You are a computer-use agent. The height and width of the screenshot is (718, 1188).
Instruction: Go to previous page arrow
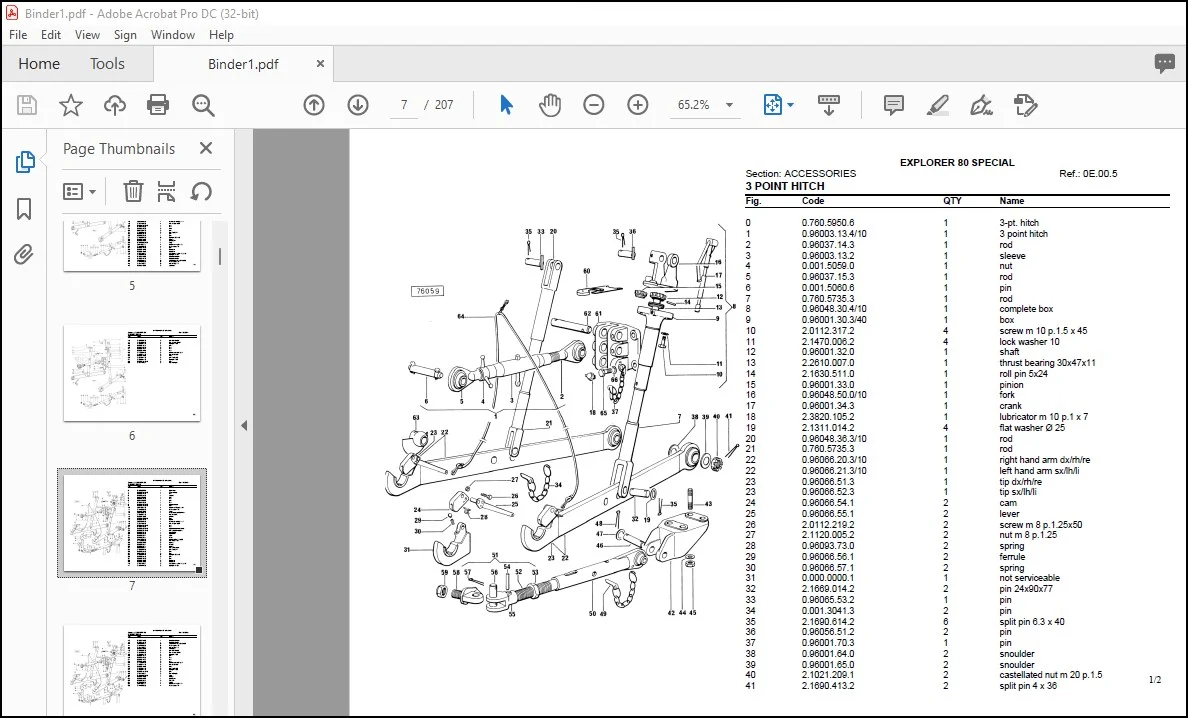[x=314, y=105]
